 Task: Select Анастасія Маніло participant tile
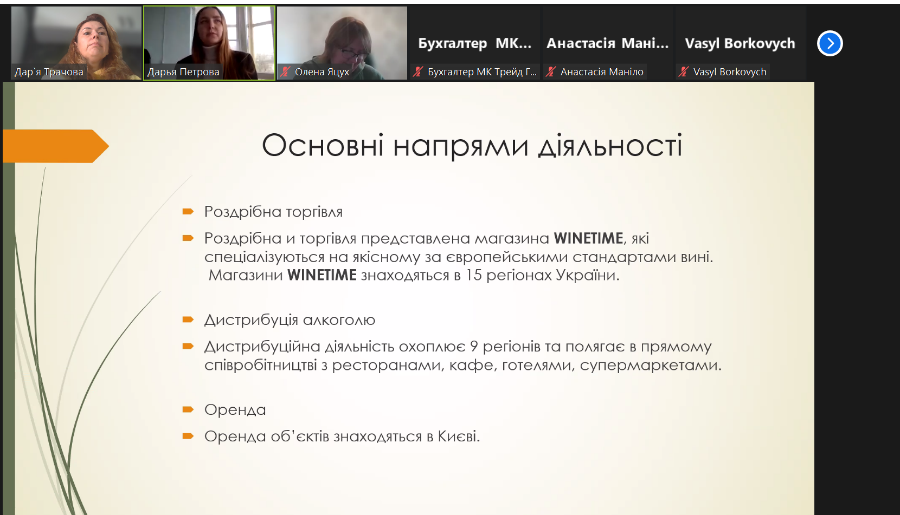click(608, 43)
